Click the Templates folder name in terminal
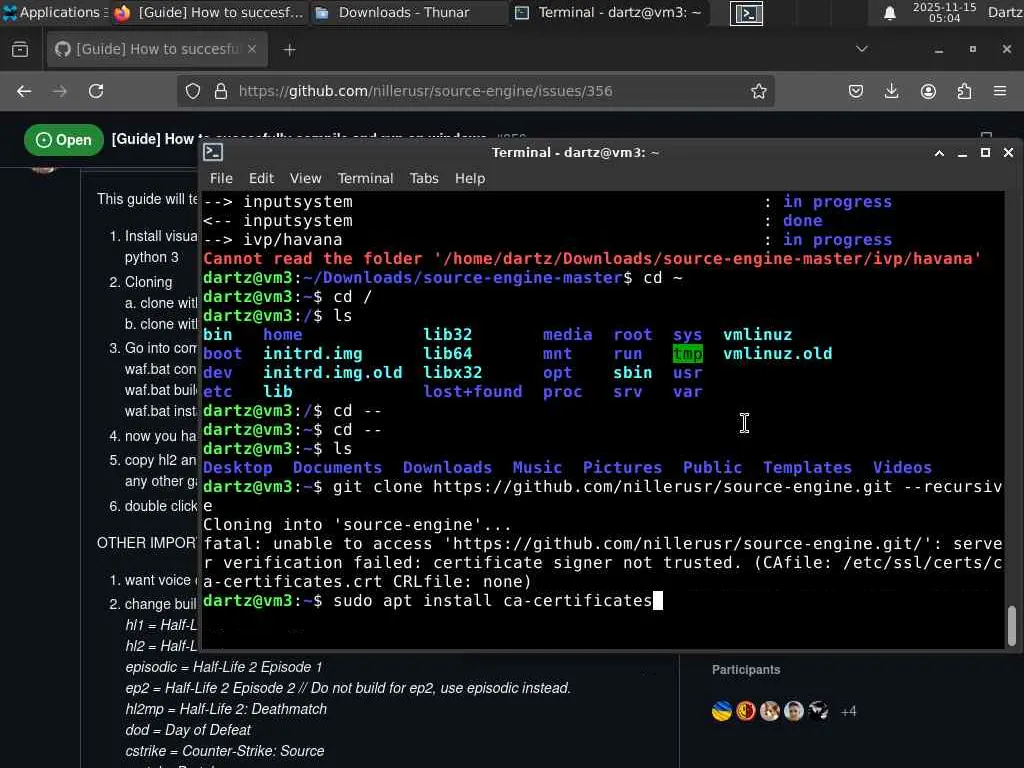The width and height of the screenshot is (1024, 768). point(808,468)
